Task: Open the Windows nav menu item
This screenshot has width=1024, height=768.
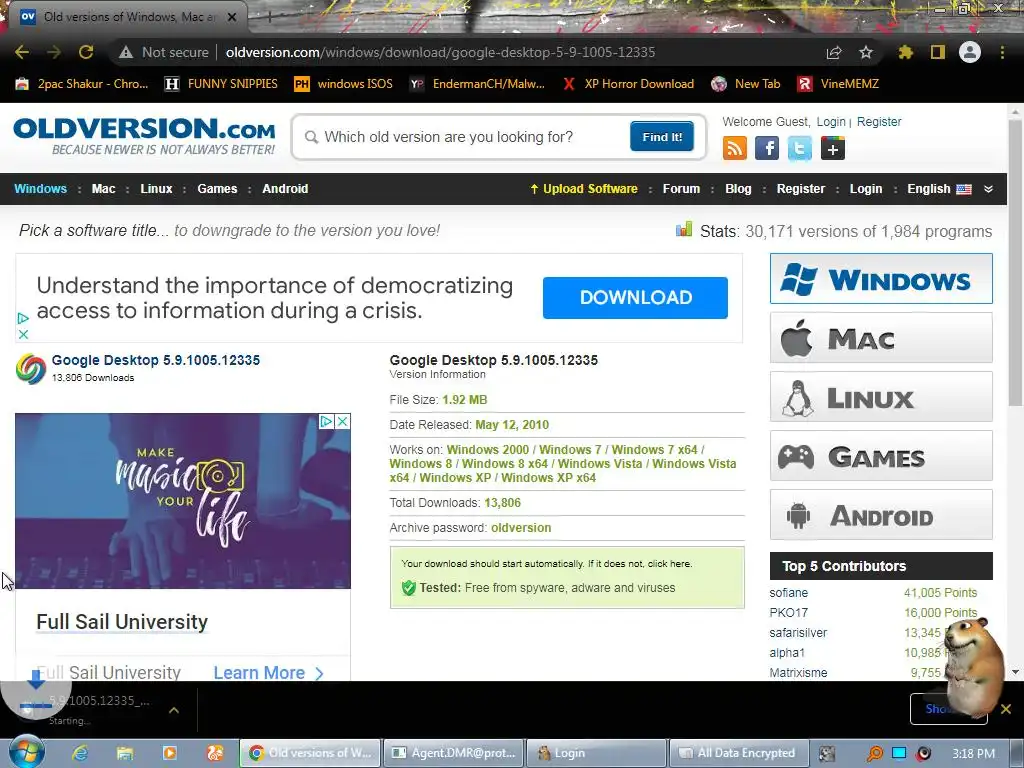Action: tap(40, 189)
